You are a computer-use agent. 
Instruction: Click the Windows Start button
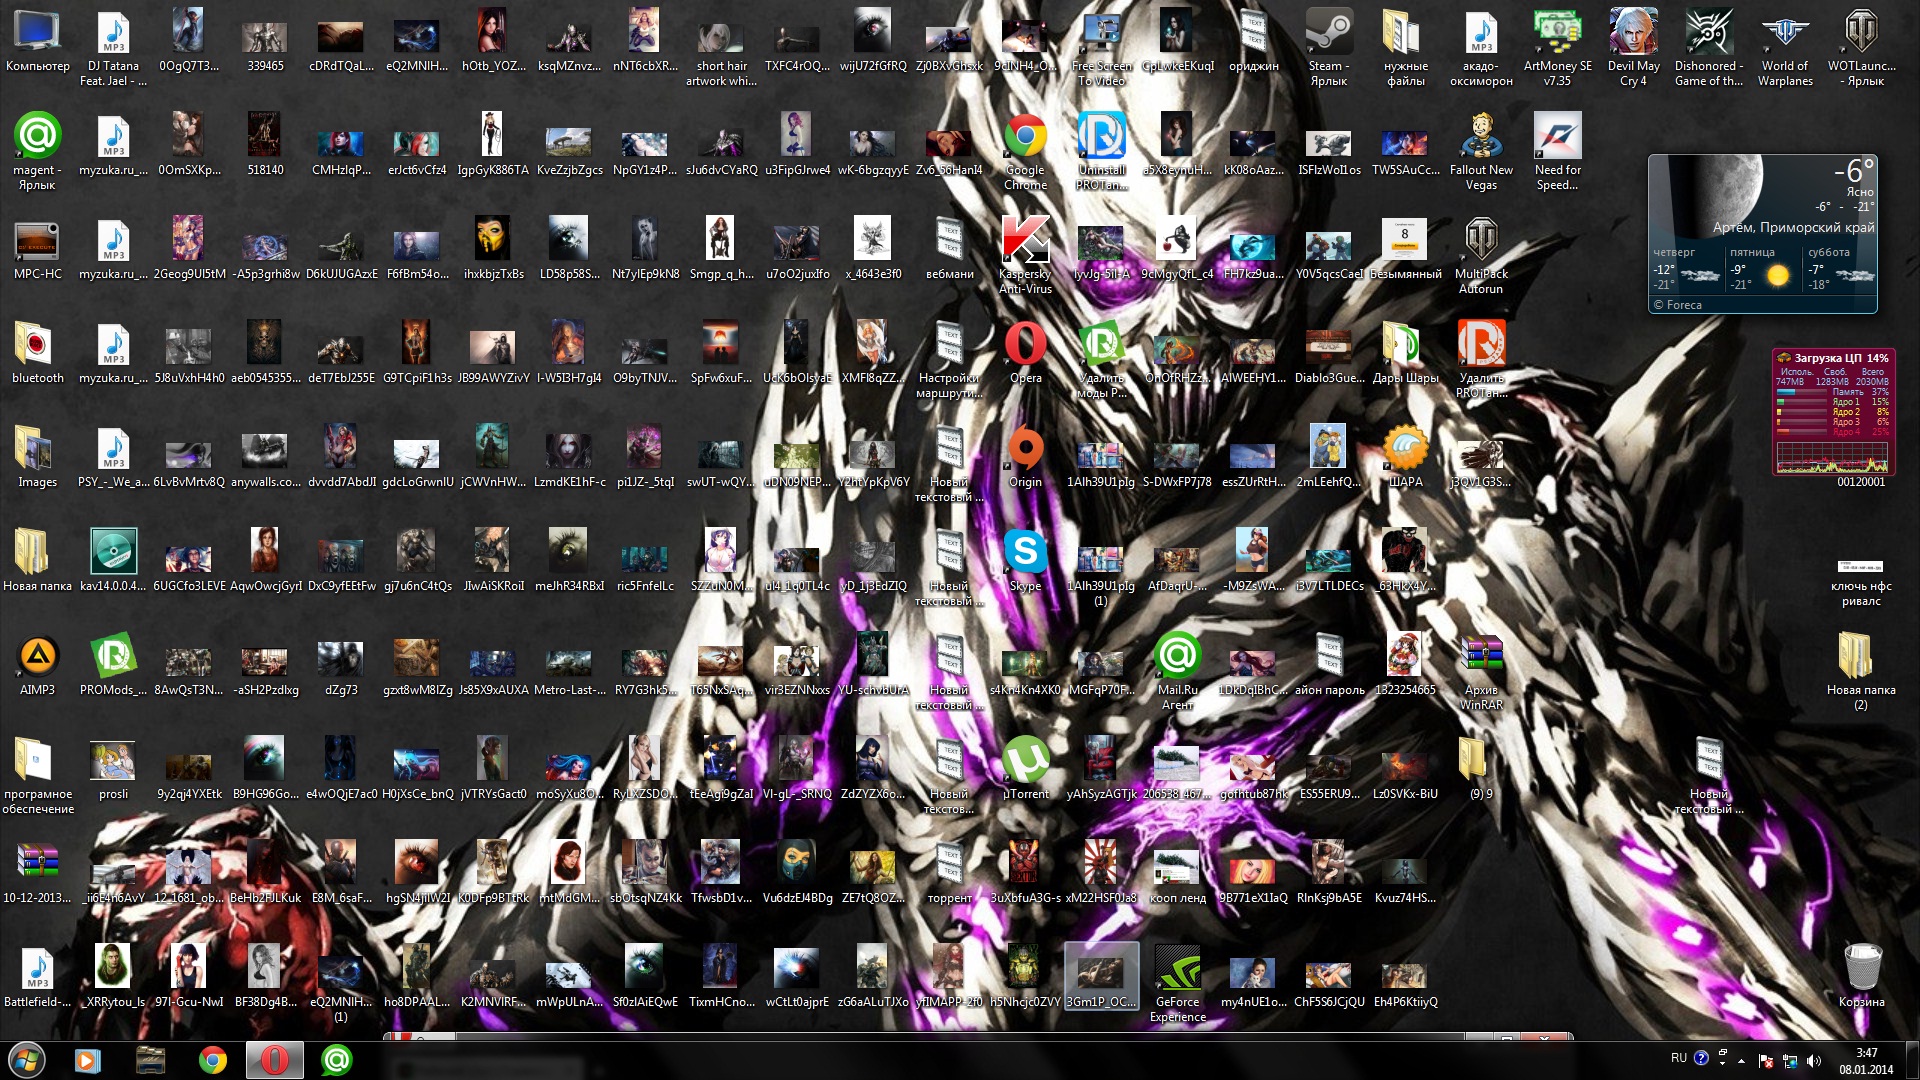tap(27, 1059)
